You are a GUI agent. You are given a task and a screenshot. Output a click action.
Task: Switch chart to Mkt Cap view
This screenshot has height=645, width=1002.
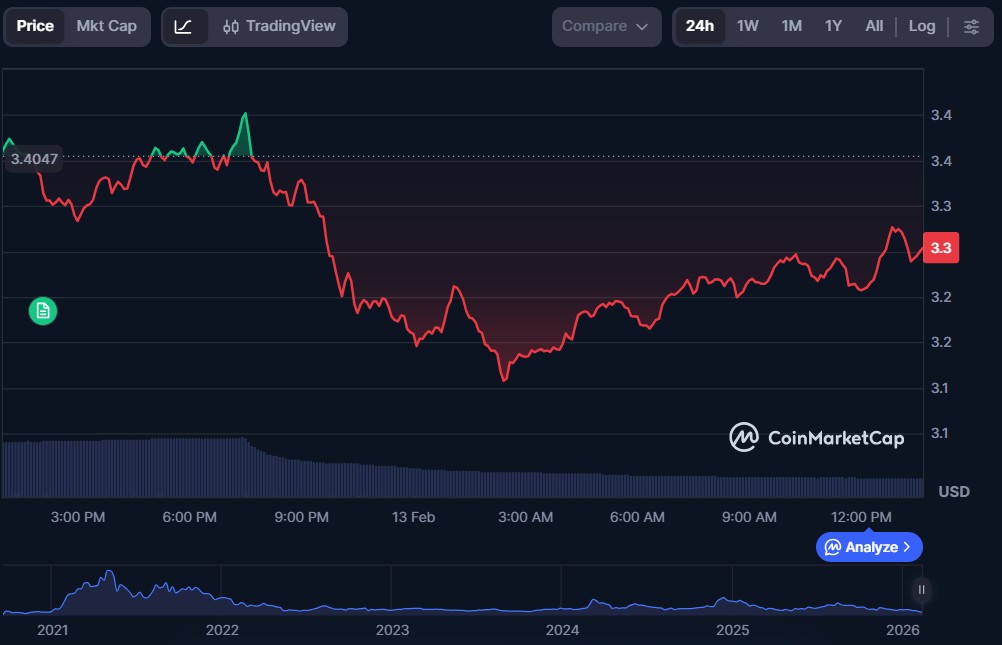click(x=107, y=27)
